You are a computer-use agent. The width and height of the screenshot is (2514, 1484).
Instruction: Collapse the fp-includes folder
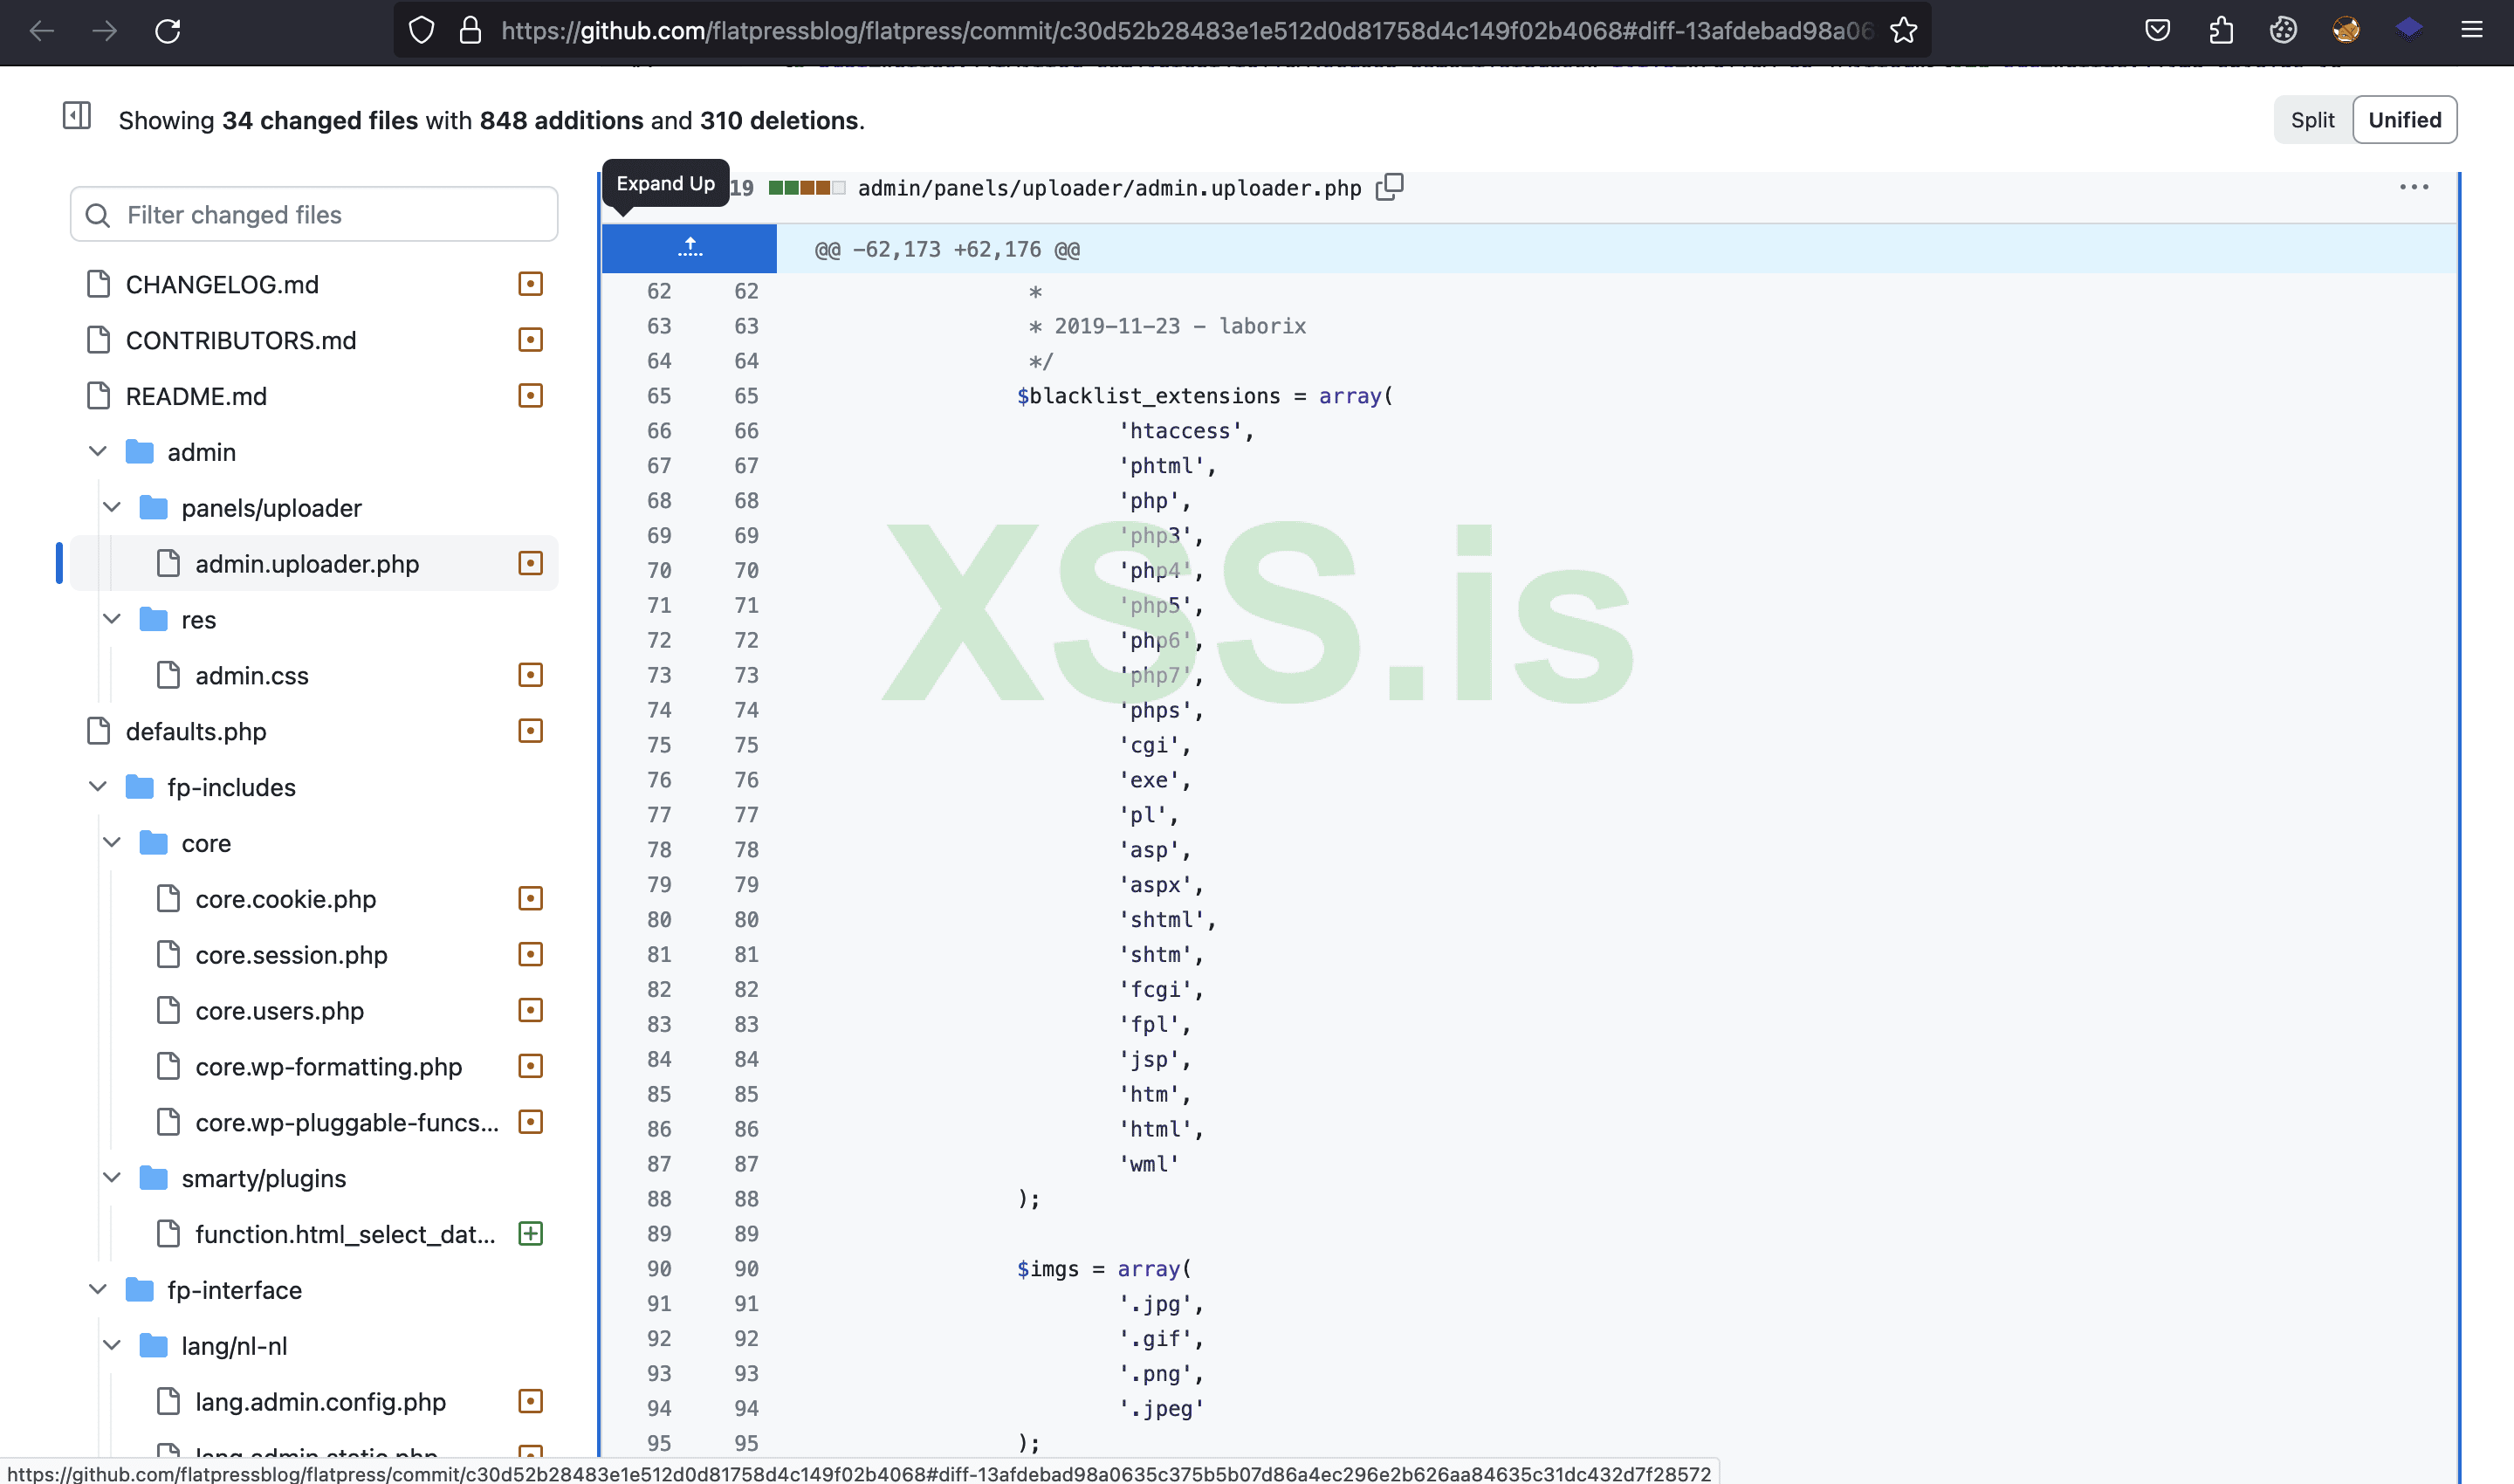coord(97,786)
